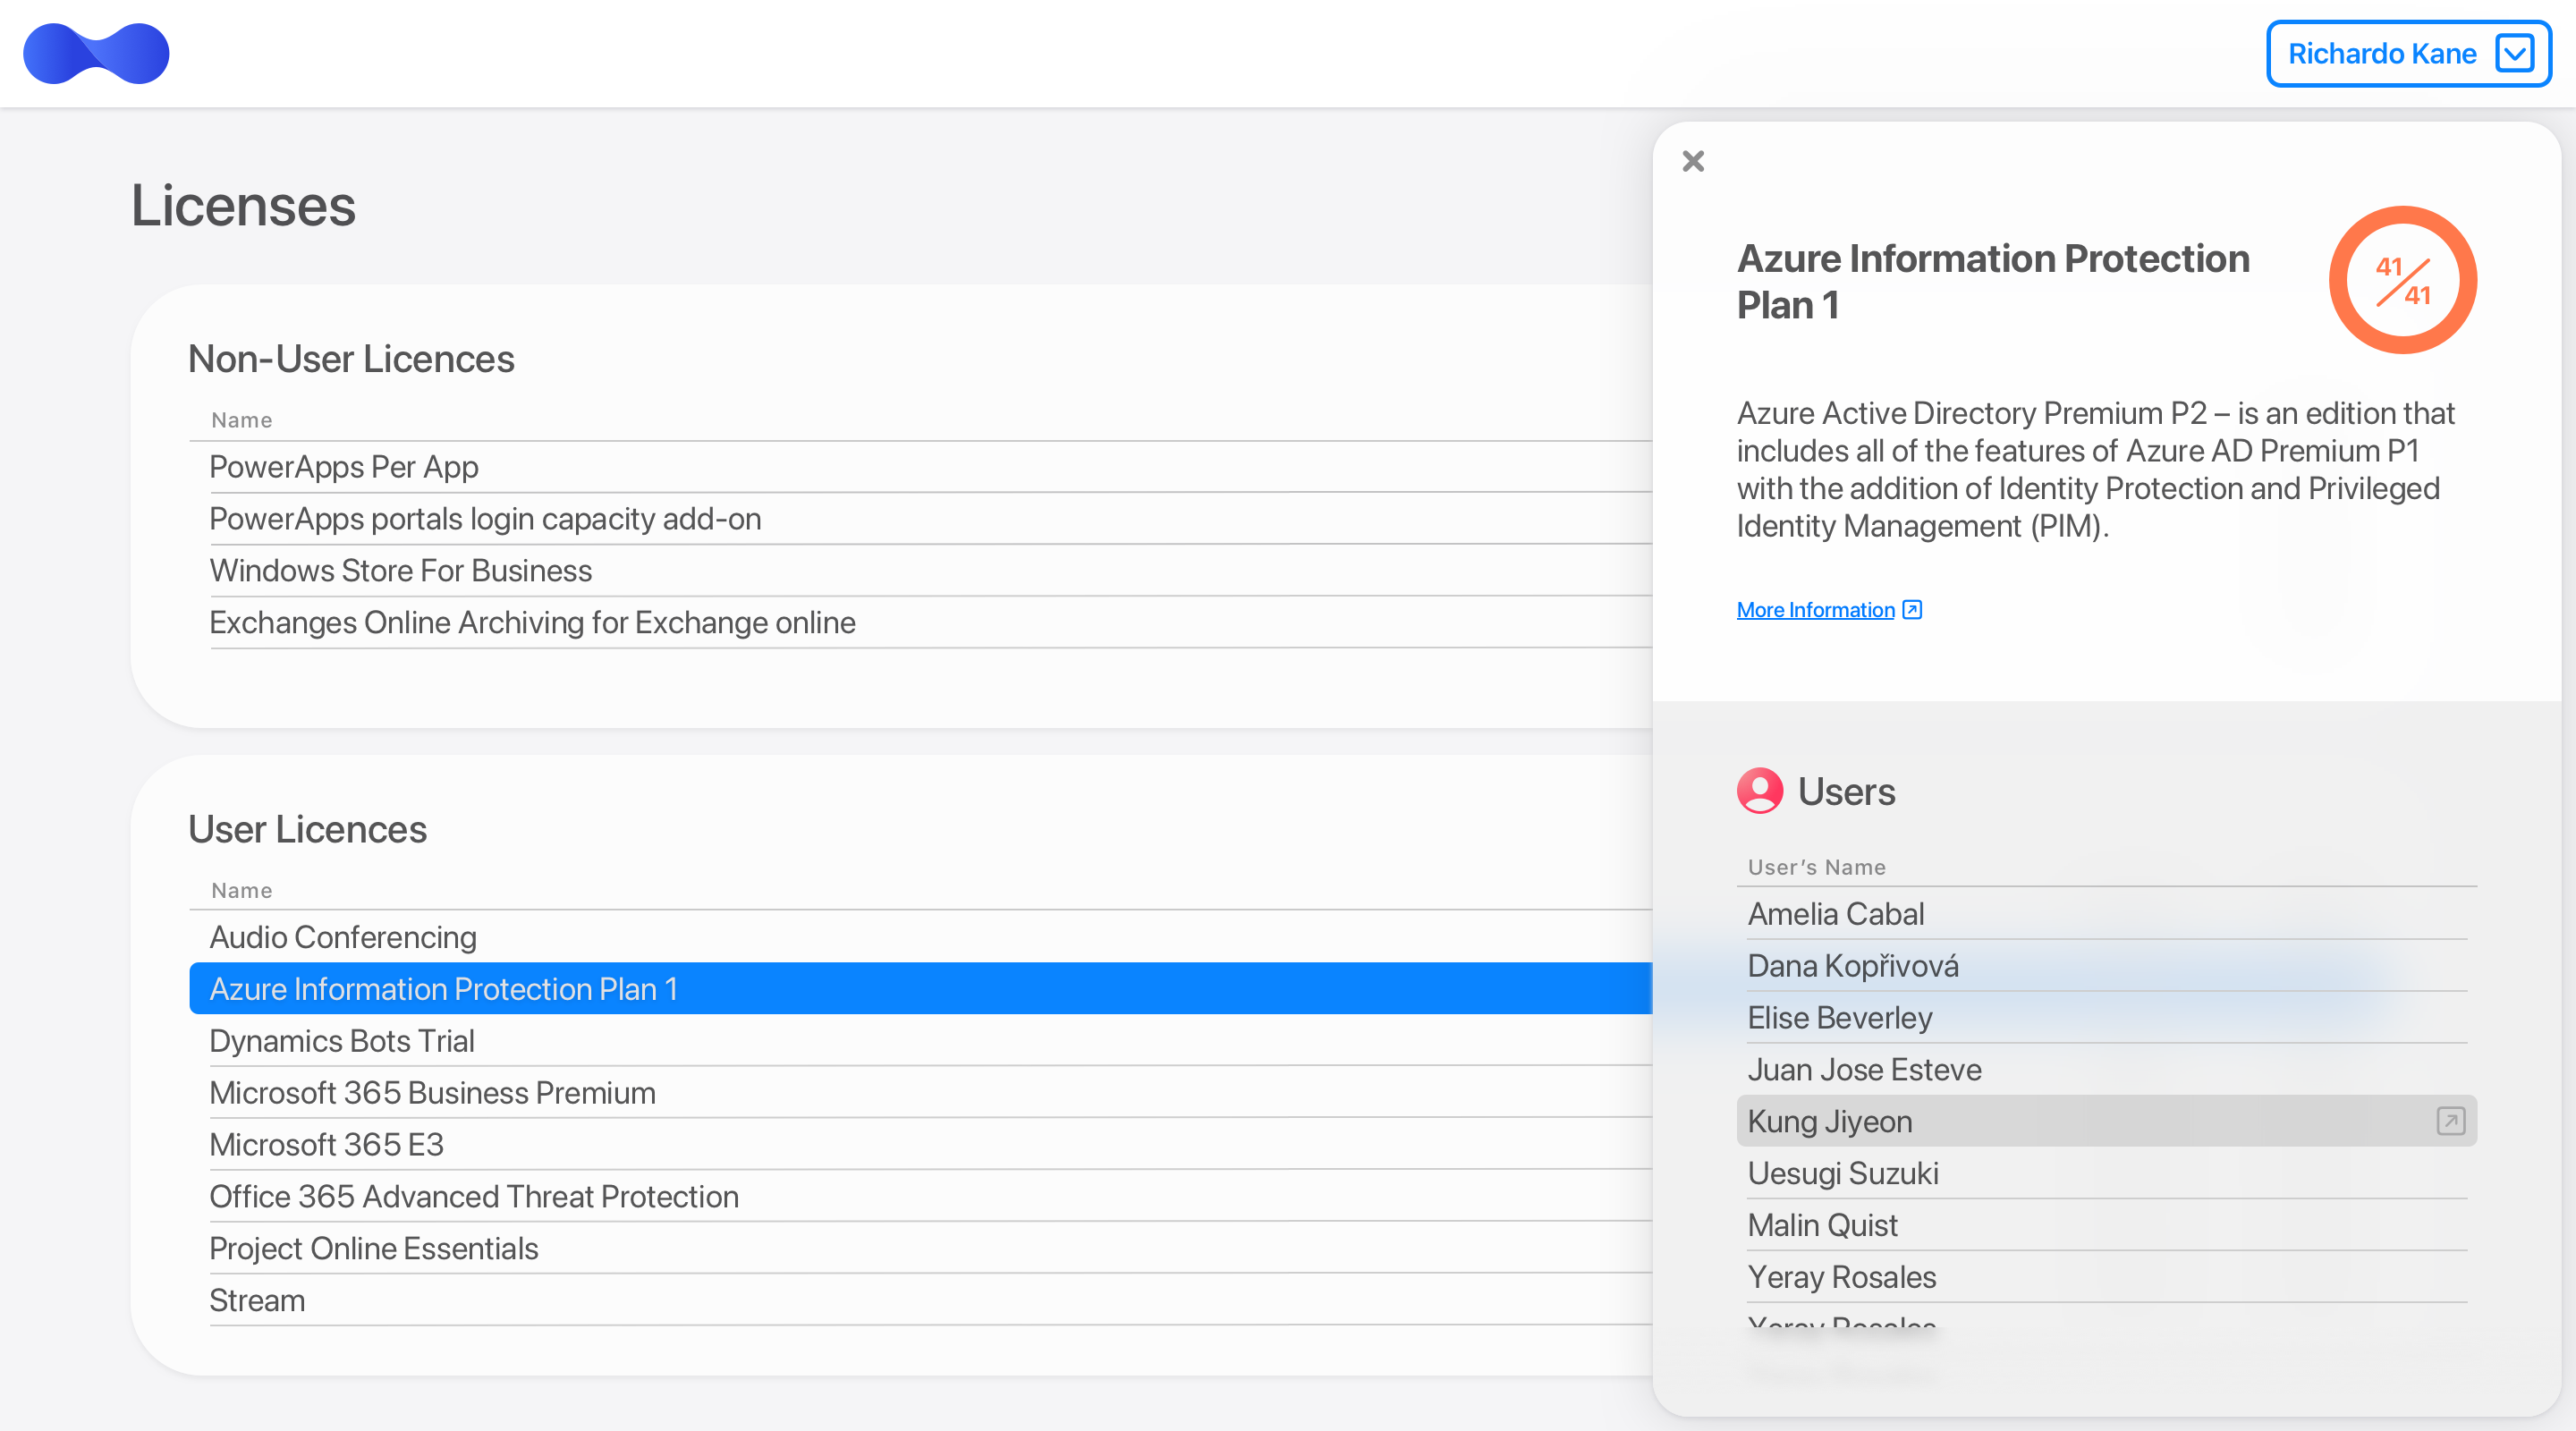This screenshot has width=2576, height=1431.
Task: Click the User's Name column header
Action: tap(1816, 867)
